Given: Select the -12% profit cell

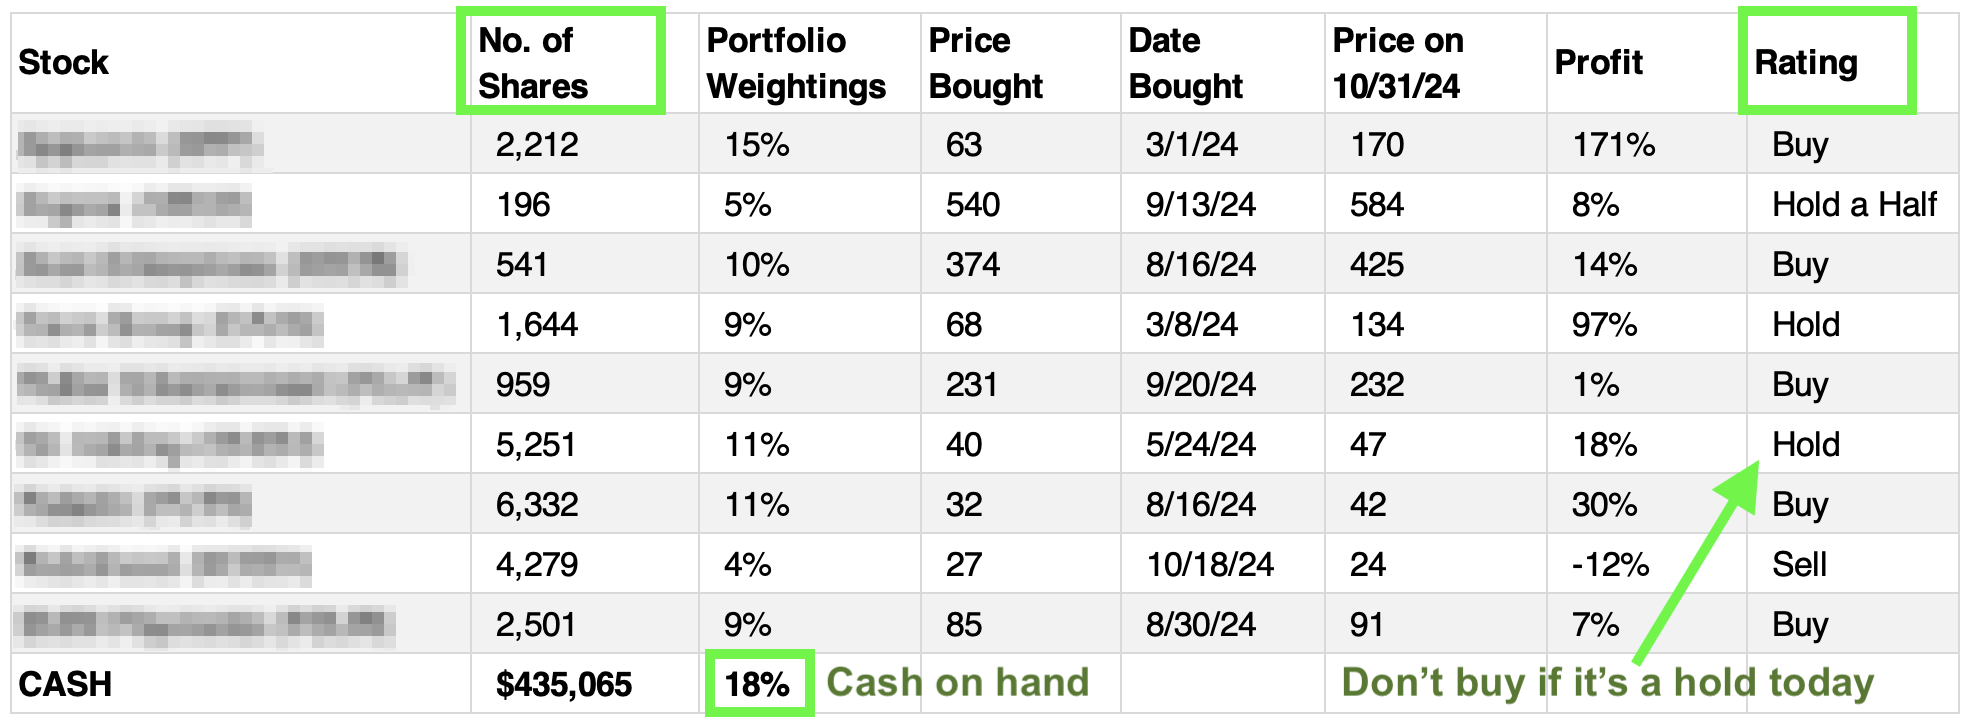Looking at the screenshot, I should [1610, 565].
